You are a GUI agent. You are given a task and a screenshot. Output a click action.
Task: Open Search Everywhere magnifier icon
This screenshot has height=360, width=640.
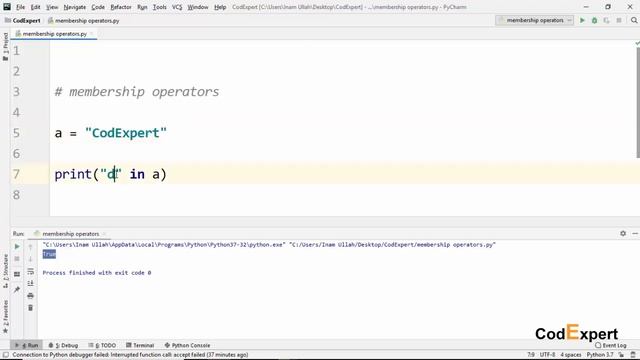click(x=634, y=20)
